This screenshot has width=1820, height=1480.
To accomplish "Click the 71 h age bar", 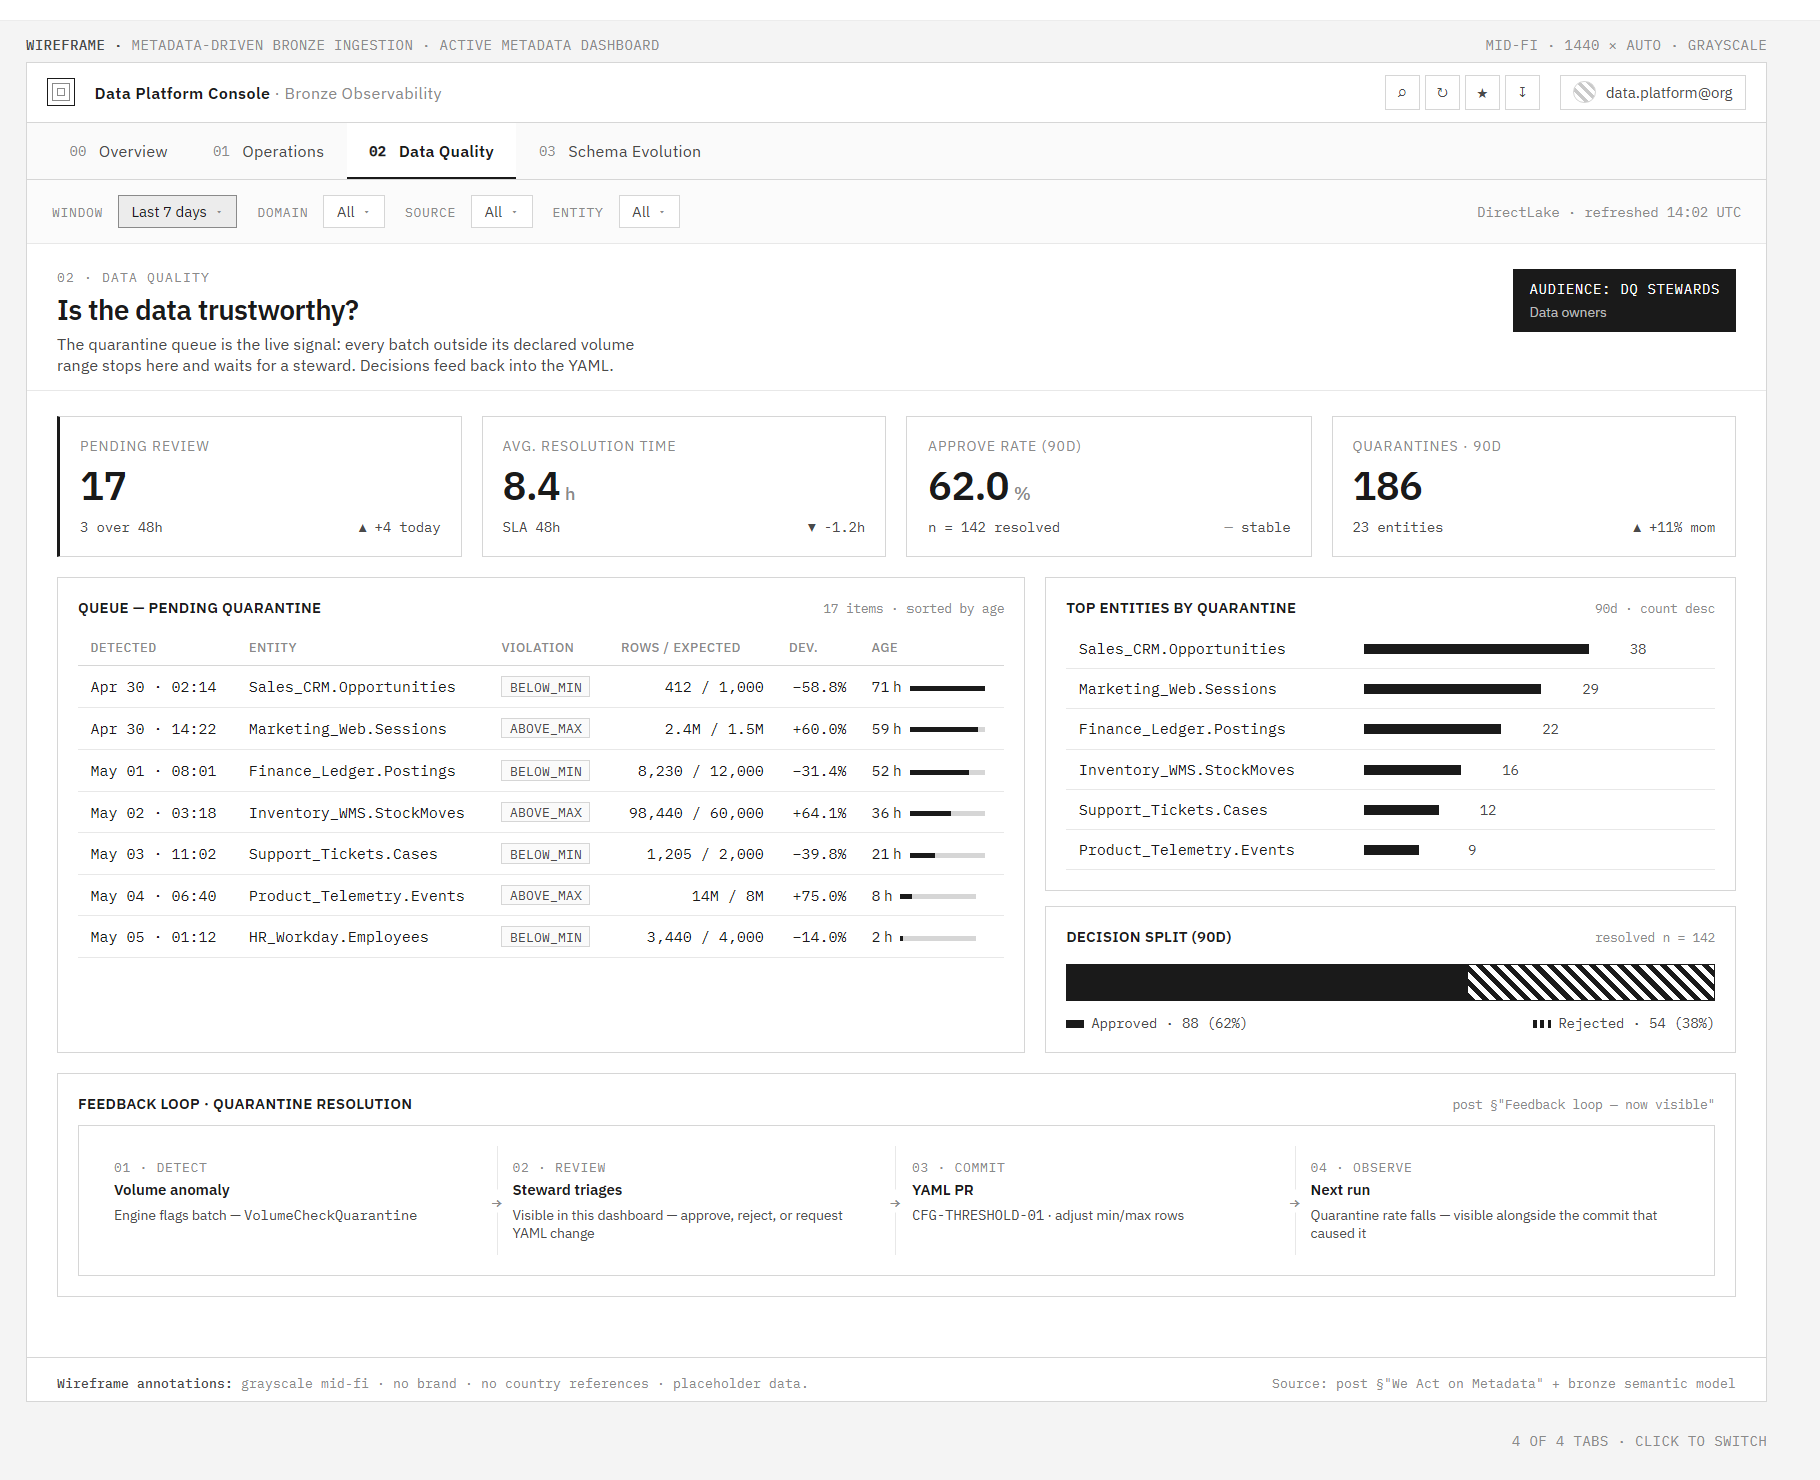I will point(947,688).
